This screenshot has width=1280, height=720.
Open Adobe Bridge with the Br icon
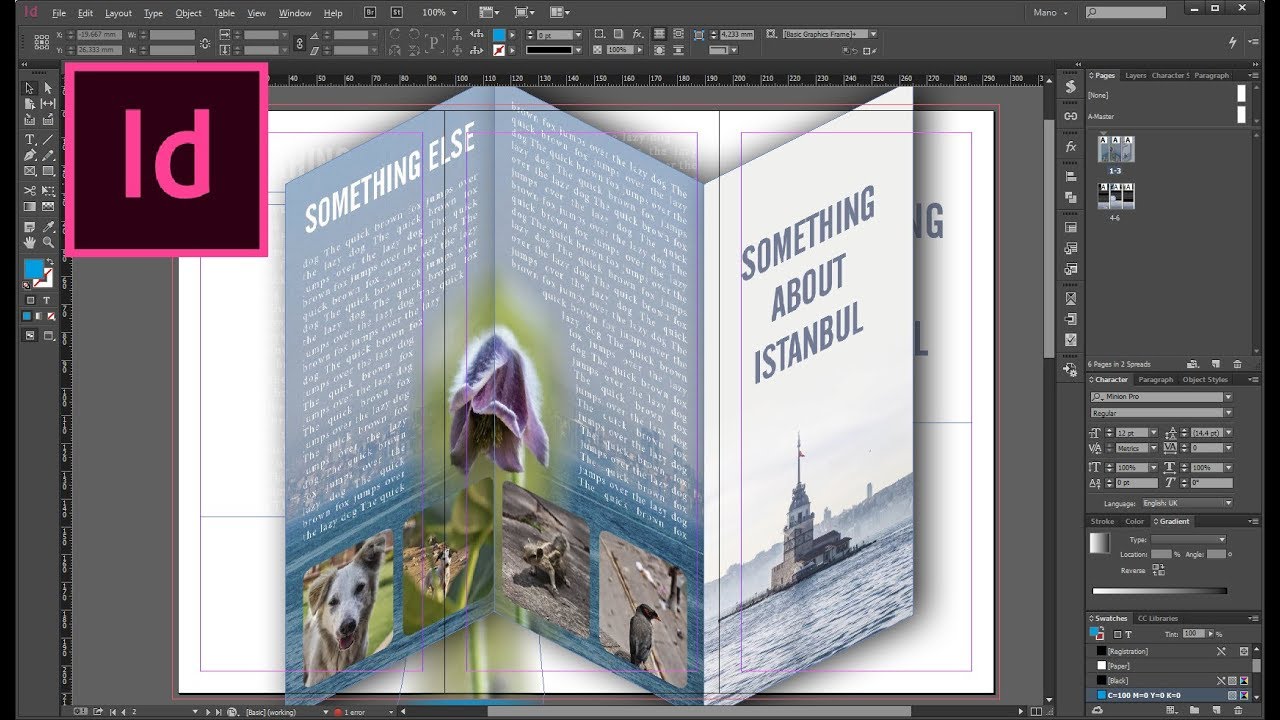(x=370, y=13)
